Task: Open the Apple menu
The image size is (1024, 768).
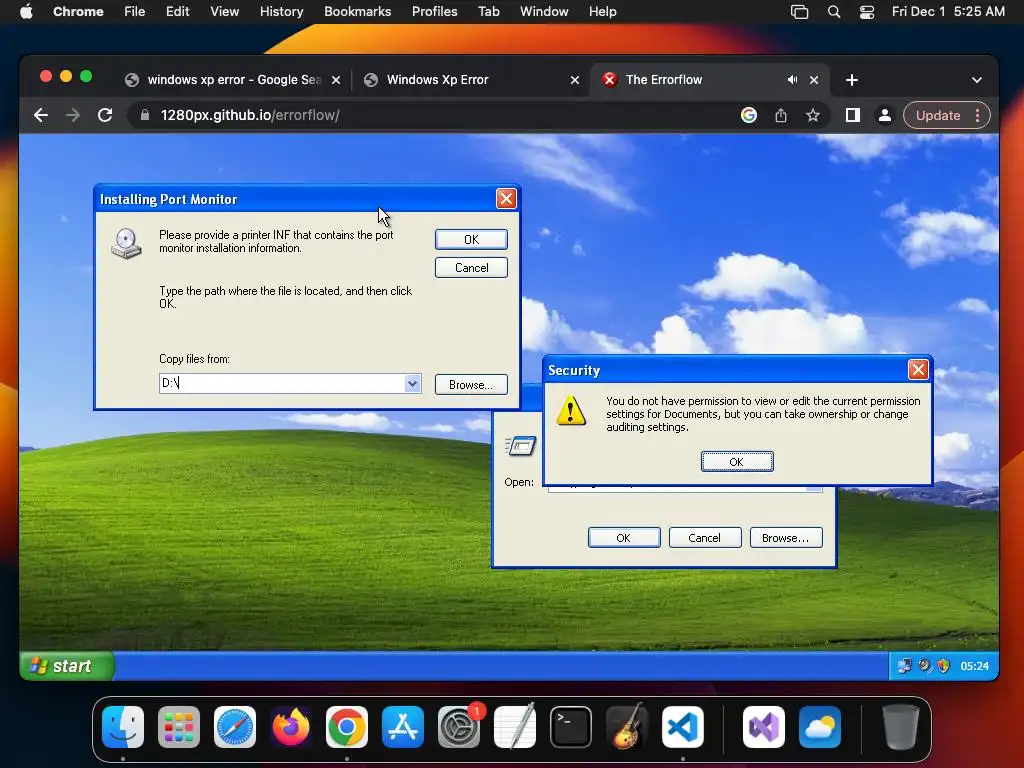Action: tap(26, 11)
